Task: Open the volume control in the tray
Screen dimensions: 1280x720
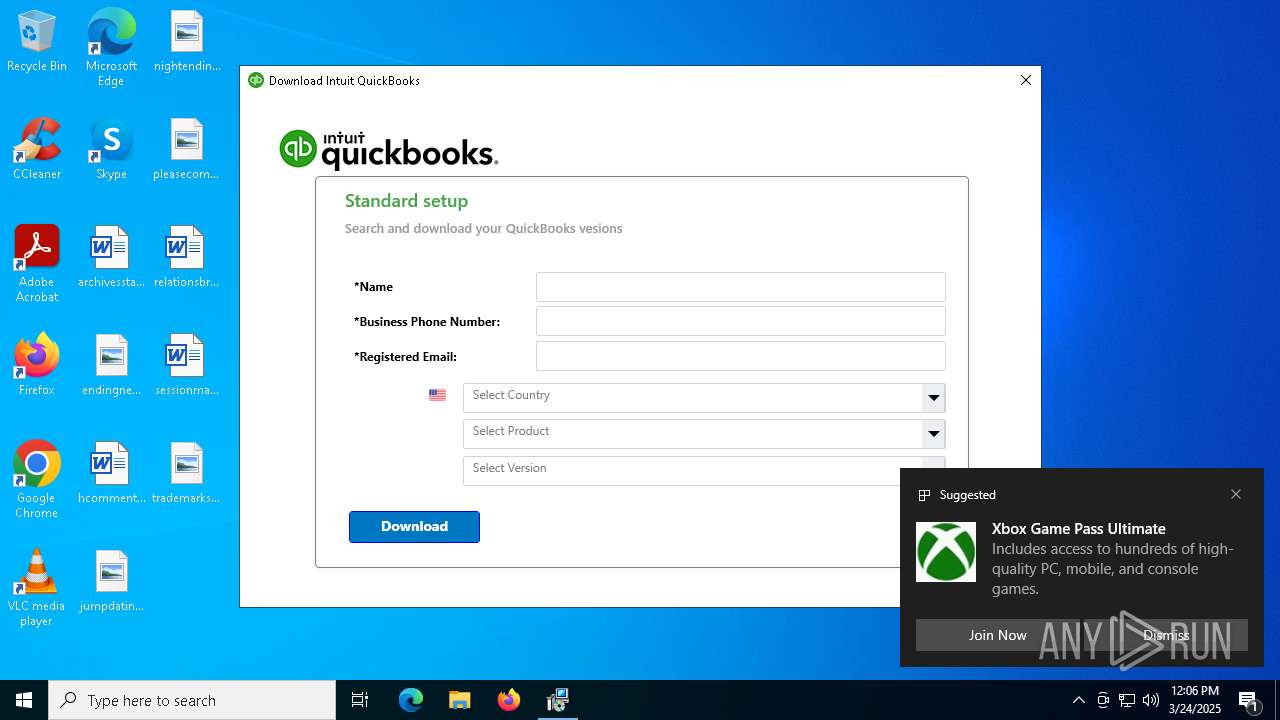Action: click(x=1151, y=700)
